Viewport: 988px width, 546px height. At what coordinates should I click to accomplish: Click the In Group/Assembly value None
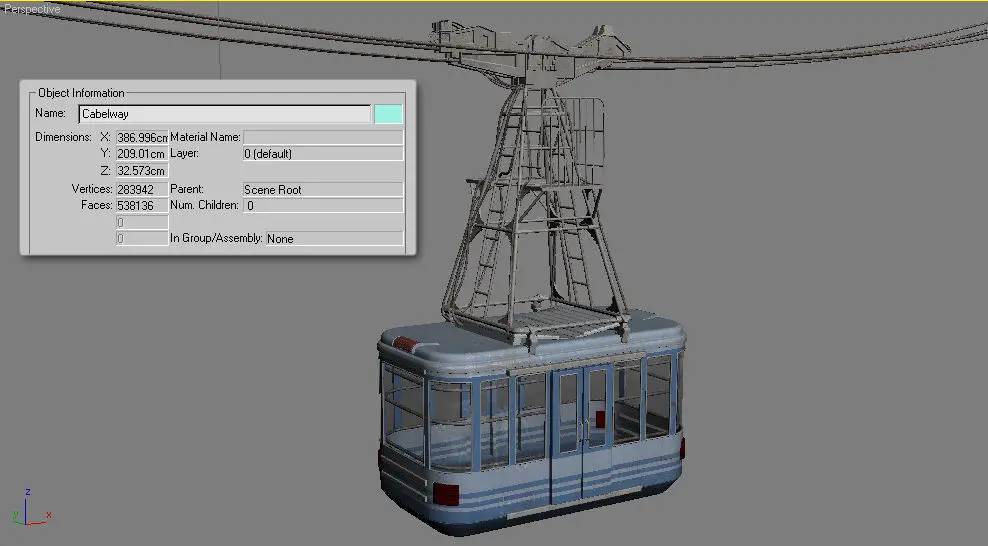335,239
